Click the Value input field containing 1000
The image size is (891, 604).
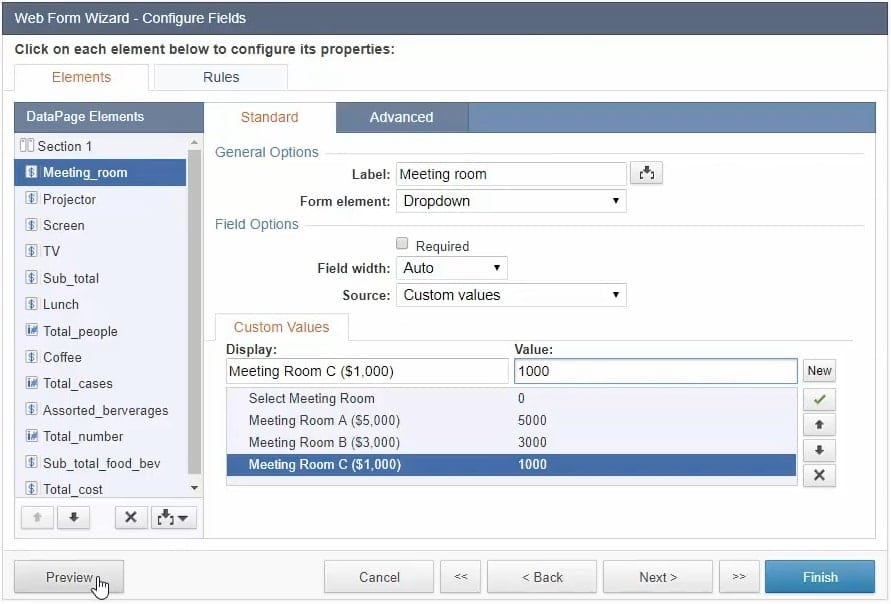[655, 371]
